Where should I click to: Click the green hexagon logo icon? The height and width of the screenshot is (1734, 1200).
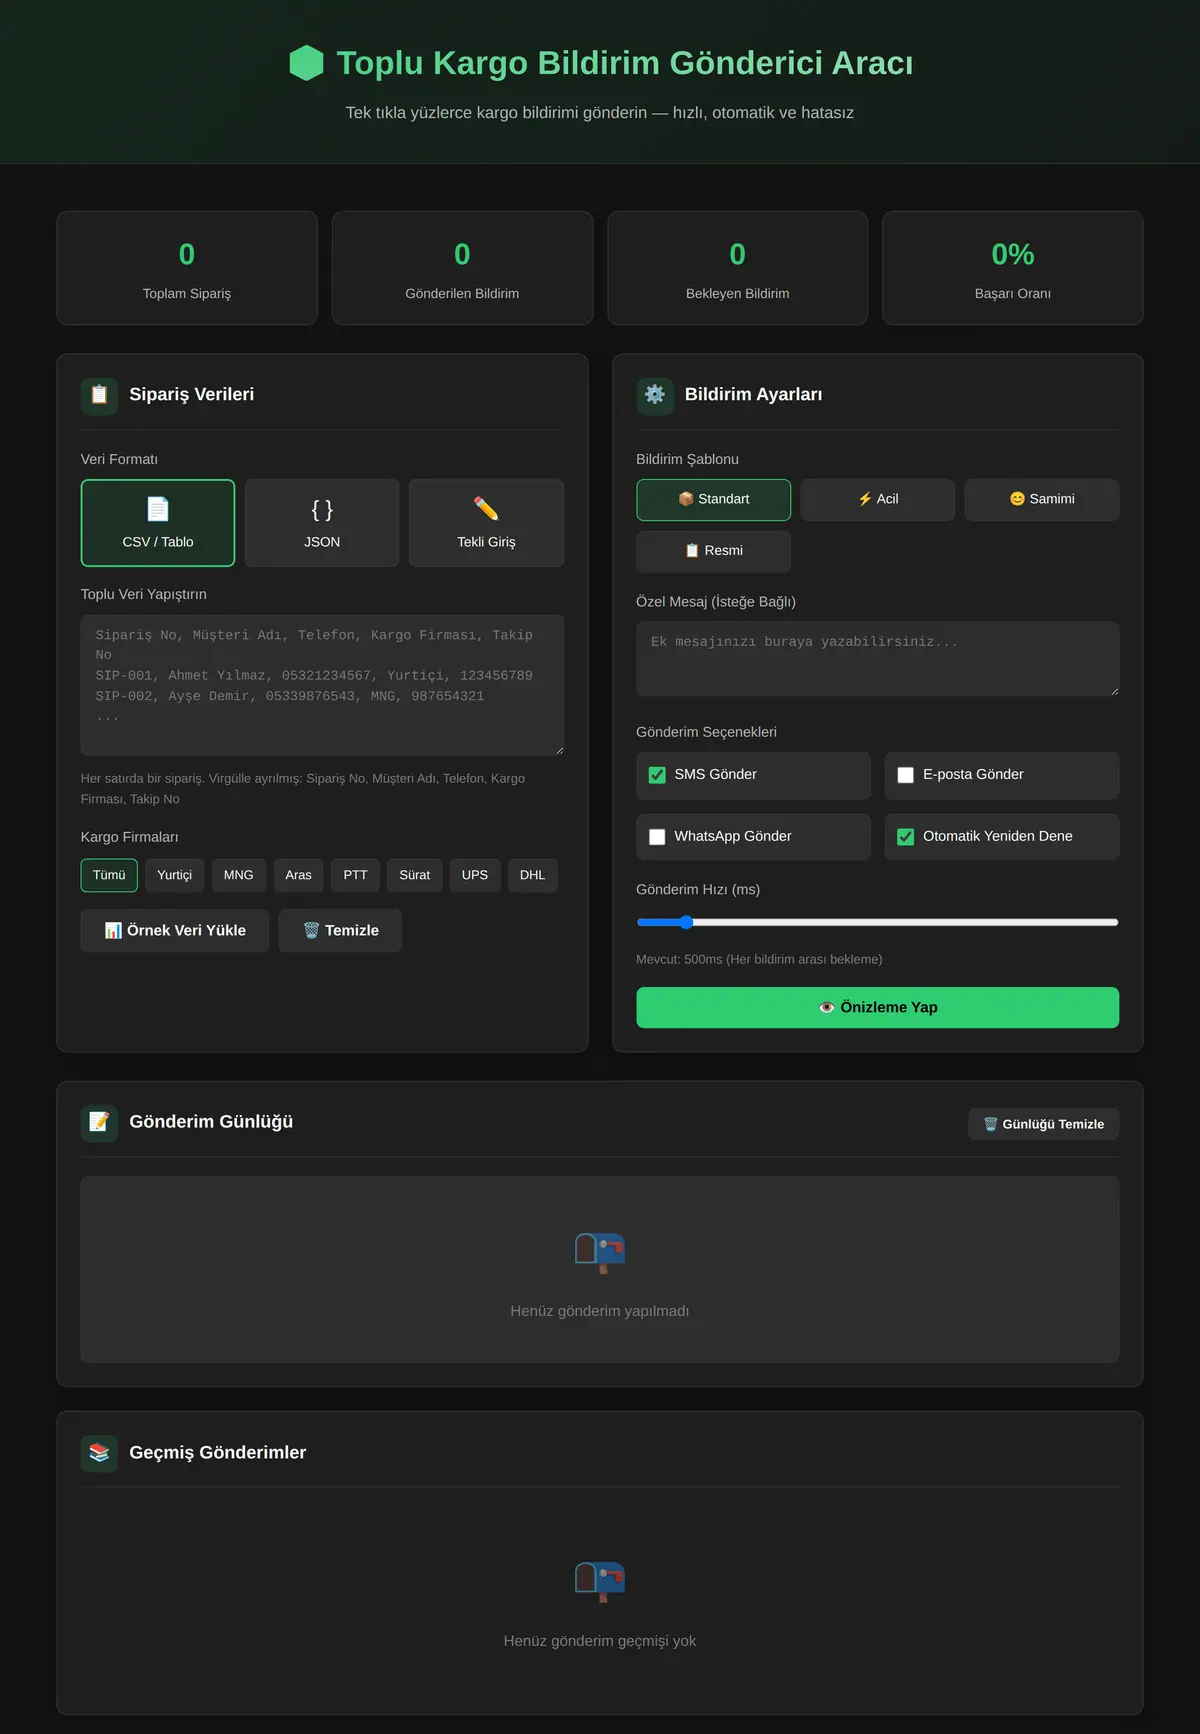306,63
